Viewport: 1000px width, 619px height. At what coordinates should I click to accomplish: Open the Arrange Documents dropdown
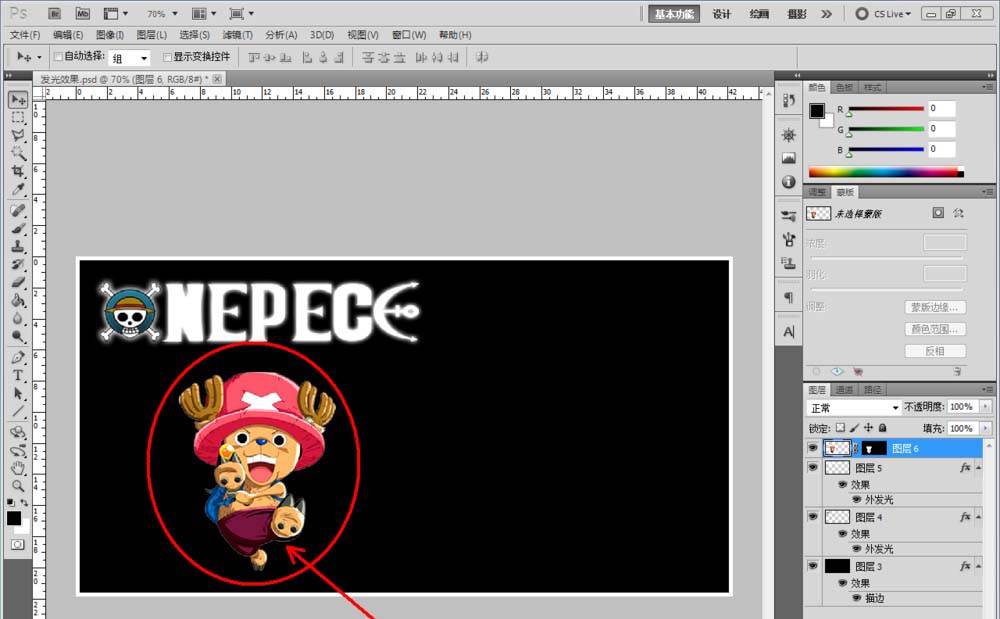(x=204, y=13)
